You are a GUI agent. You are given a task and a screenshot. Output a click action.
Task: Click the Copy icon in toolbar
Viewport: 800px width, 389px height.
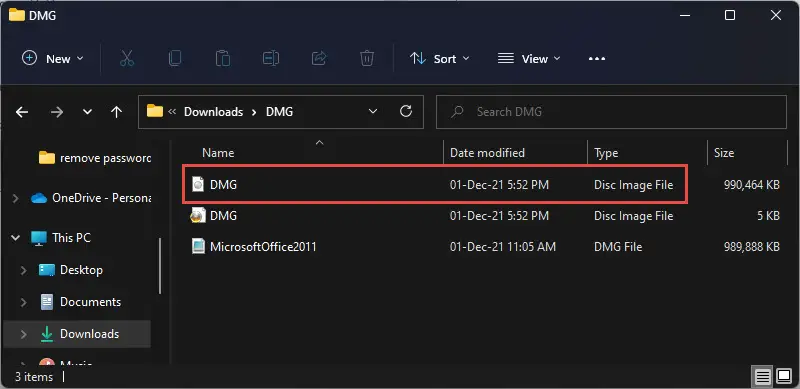click(174, 58)
